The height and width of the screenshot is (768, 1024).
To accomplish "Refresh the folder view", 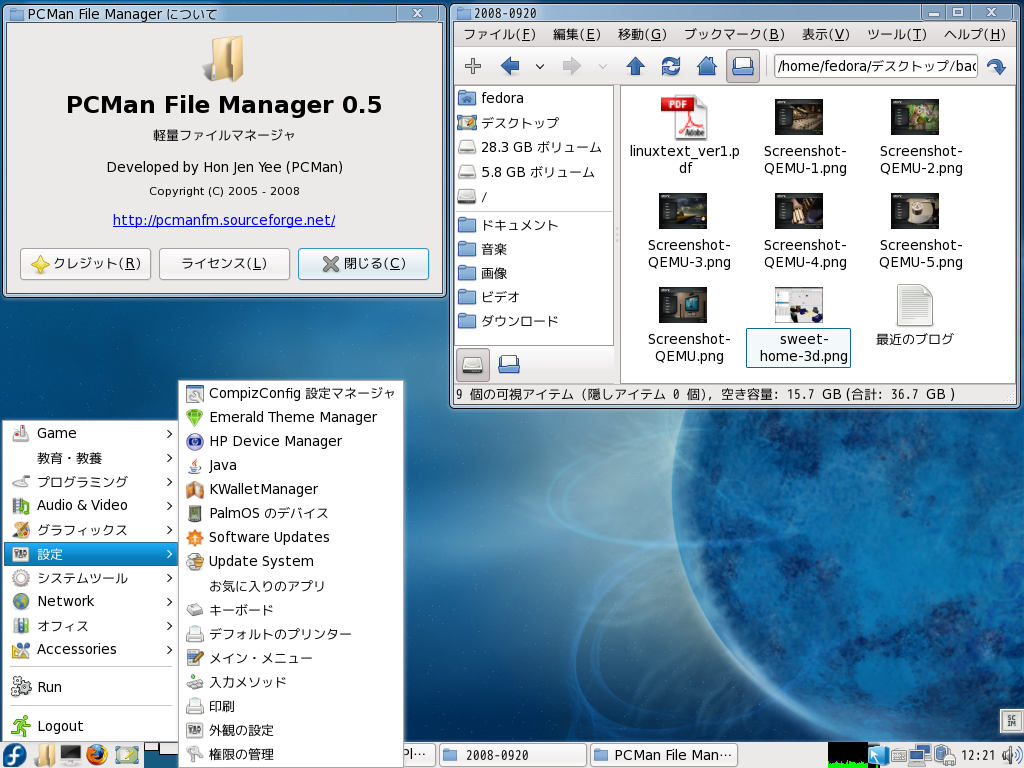I will 671,66.
